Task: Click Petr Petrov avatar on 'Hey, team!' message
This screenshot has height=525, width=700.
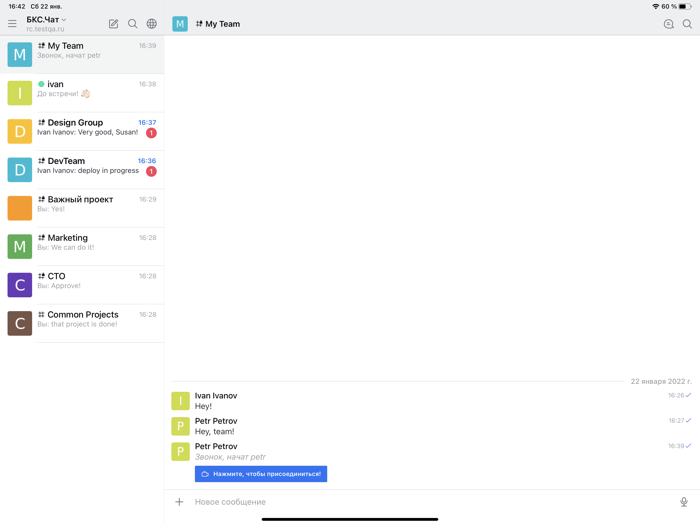Action: pyautogui.click(x=180, y=426)
